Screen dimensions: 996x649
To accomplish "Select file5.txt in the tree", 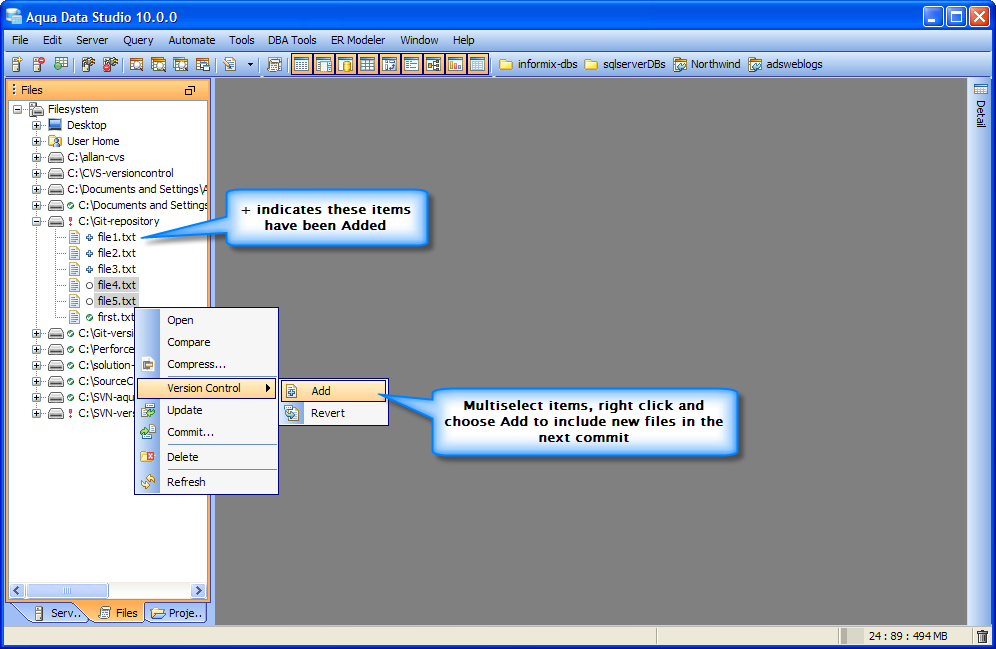I will click(x=116, y=301).
